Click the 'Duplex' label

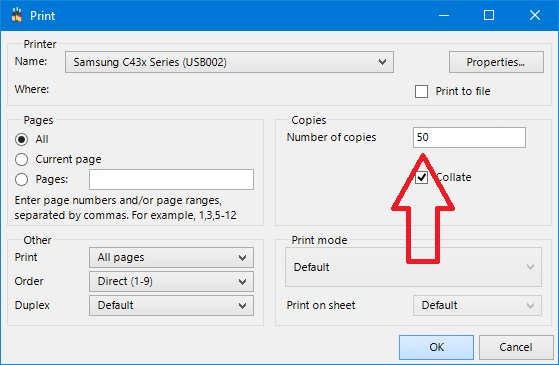32,305
